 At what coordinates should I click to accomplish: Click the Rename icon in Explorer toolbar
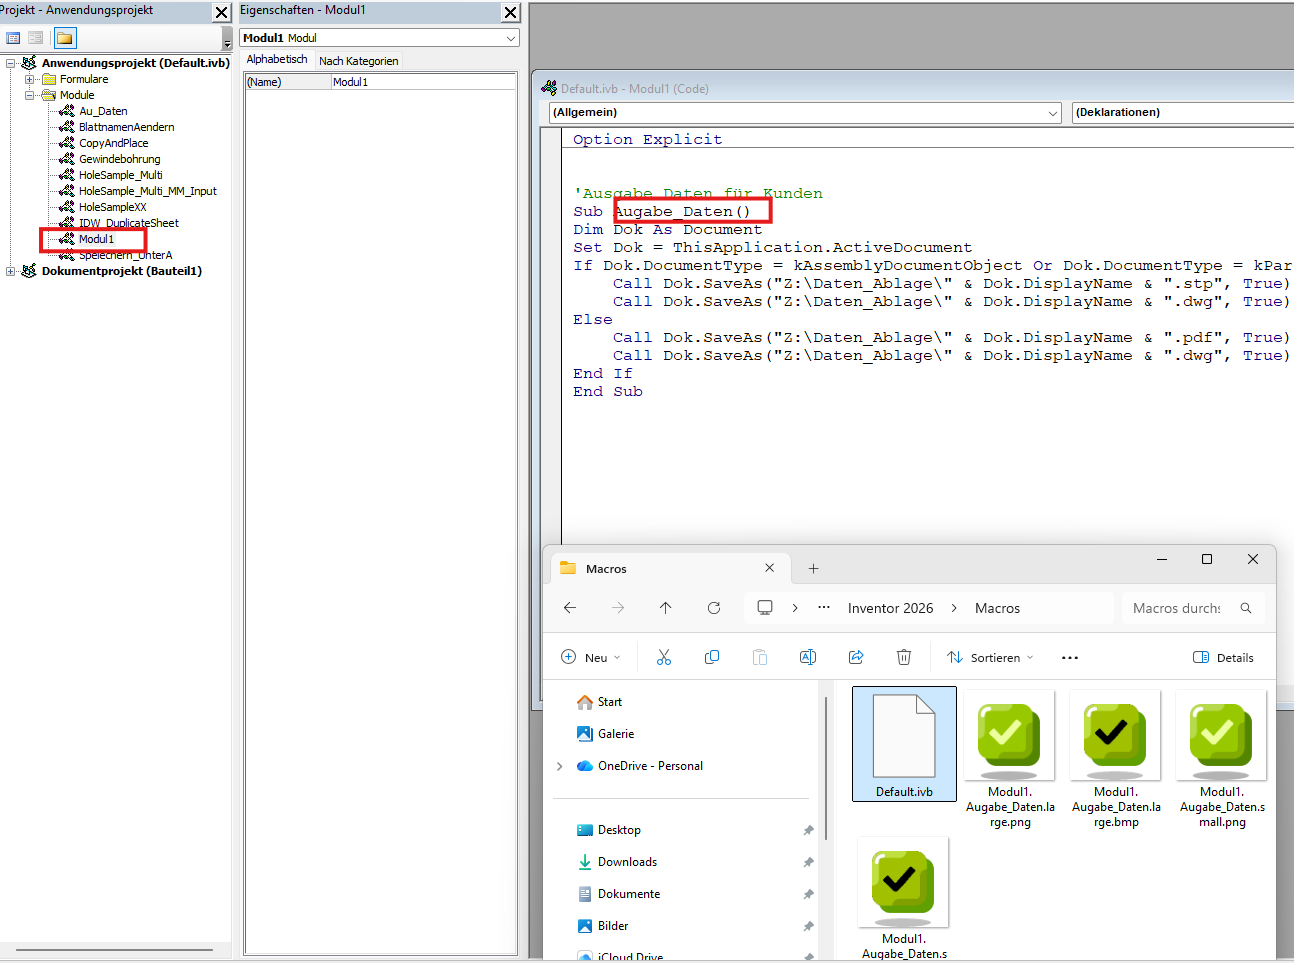808,657
